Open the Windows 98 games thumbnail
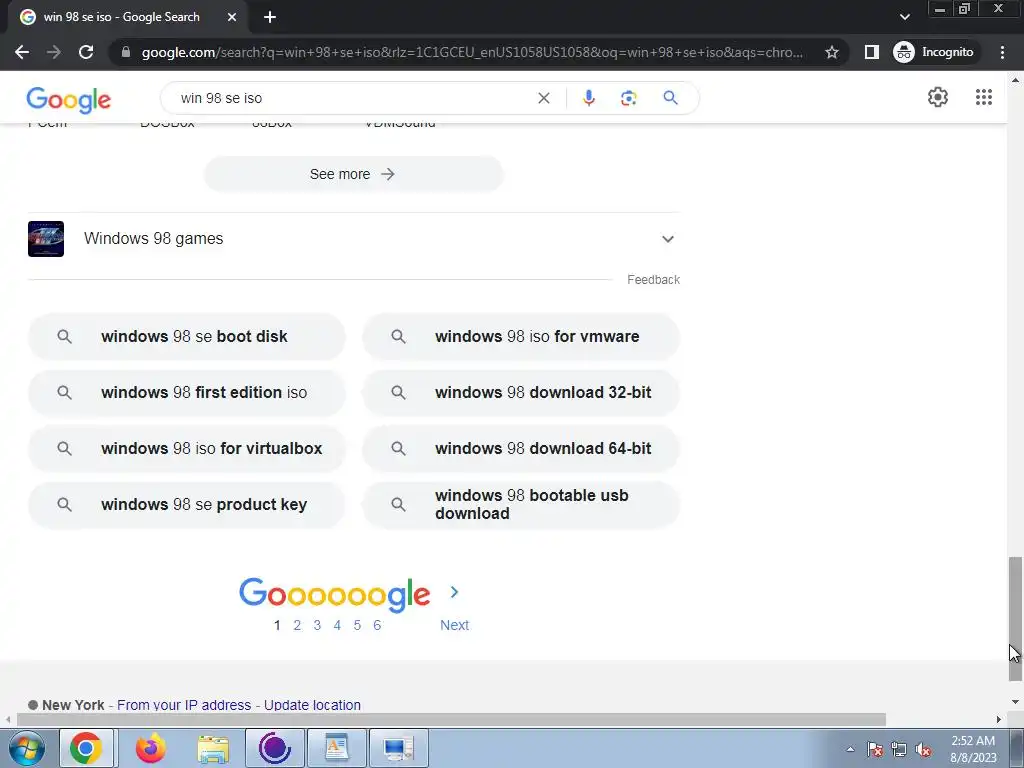 46,239
